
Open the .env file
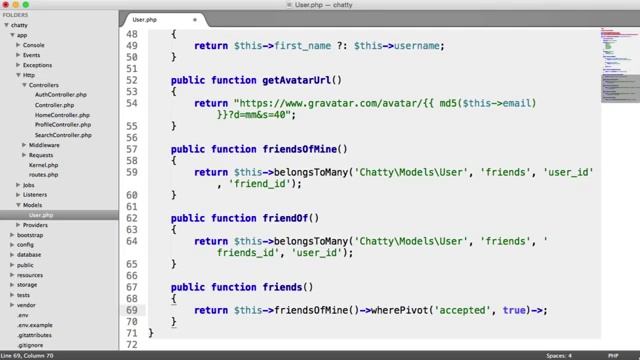coord(23,315)
